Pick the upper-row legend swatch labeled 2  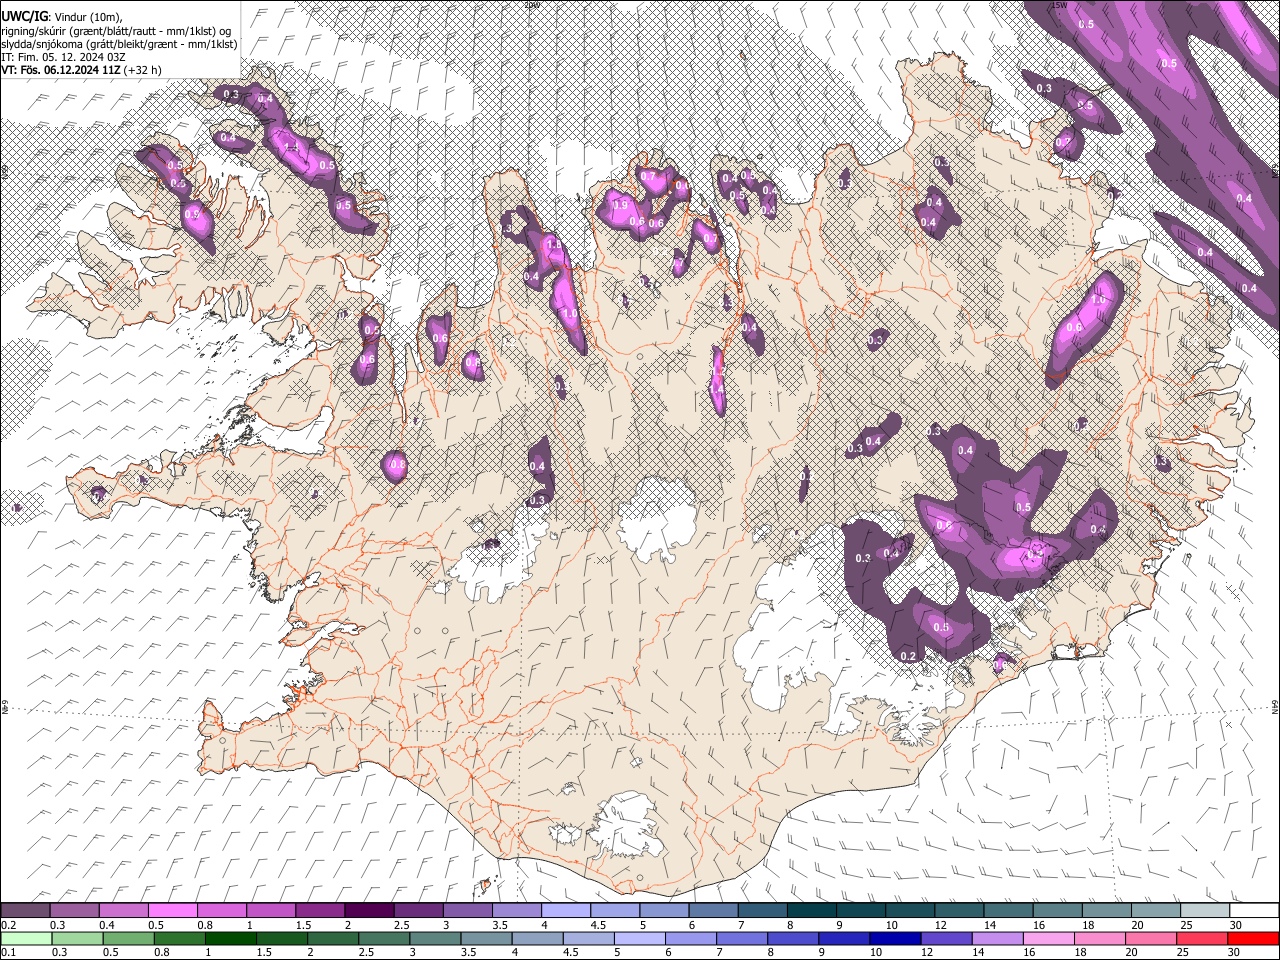[x=368, y=910]
